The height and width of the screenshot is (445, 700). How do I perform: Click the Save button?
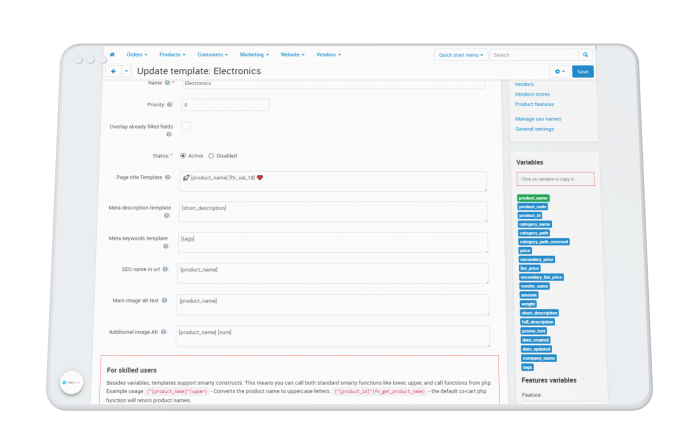coord(583,71)
